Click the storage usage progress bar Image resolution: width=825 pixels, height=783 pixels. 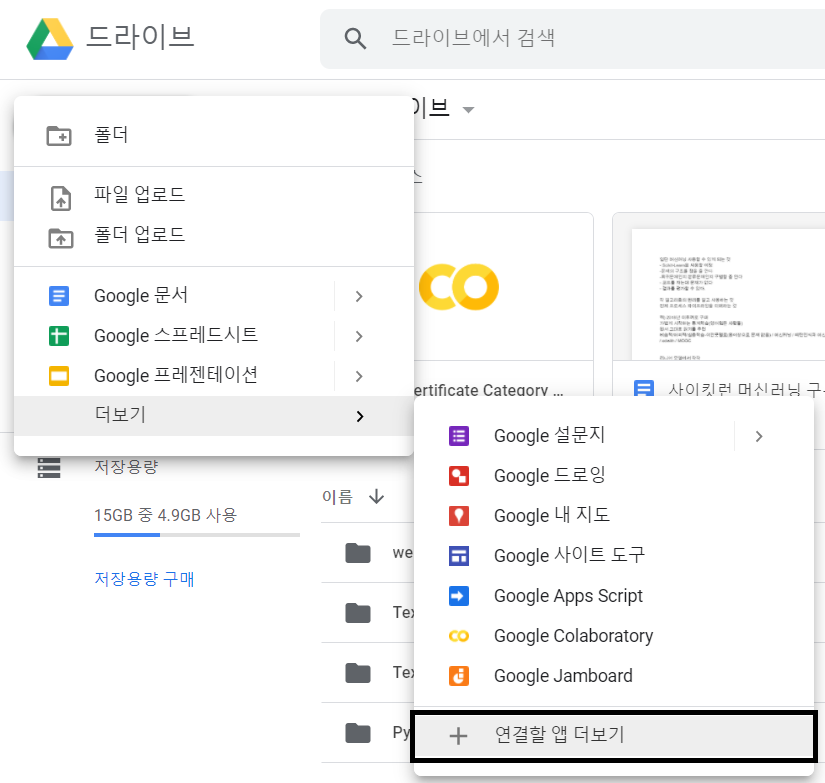click(x=197, y=535)
